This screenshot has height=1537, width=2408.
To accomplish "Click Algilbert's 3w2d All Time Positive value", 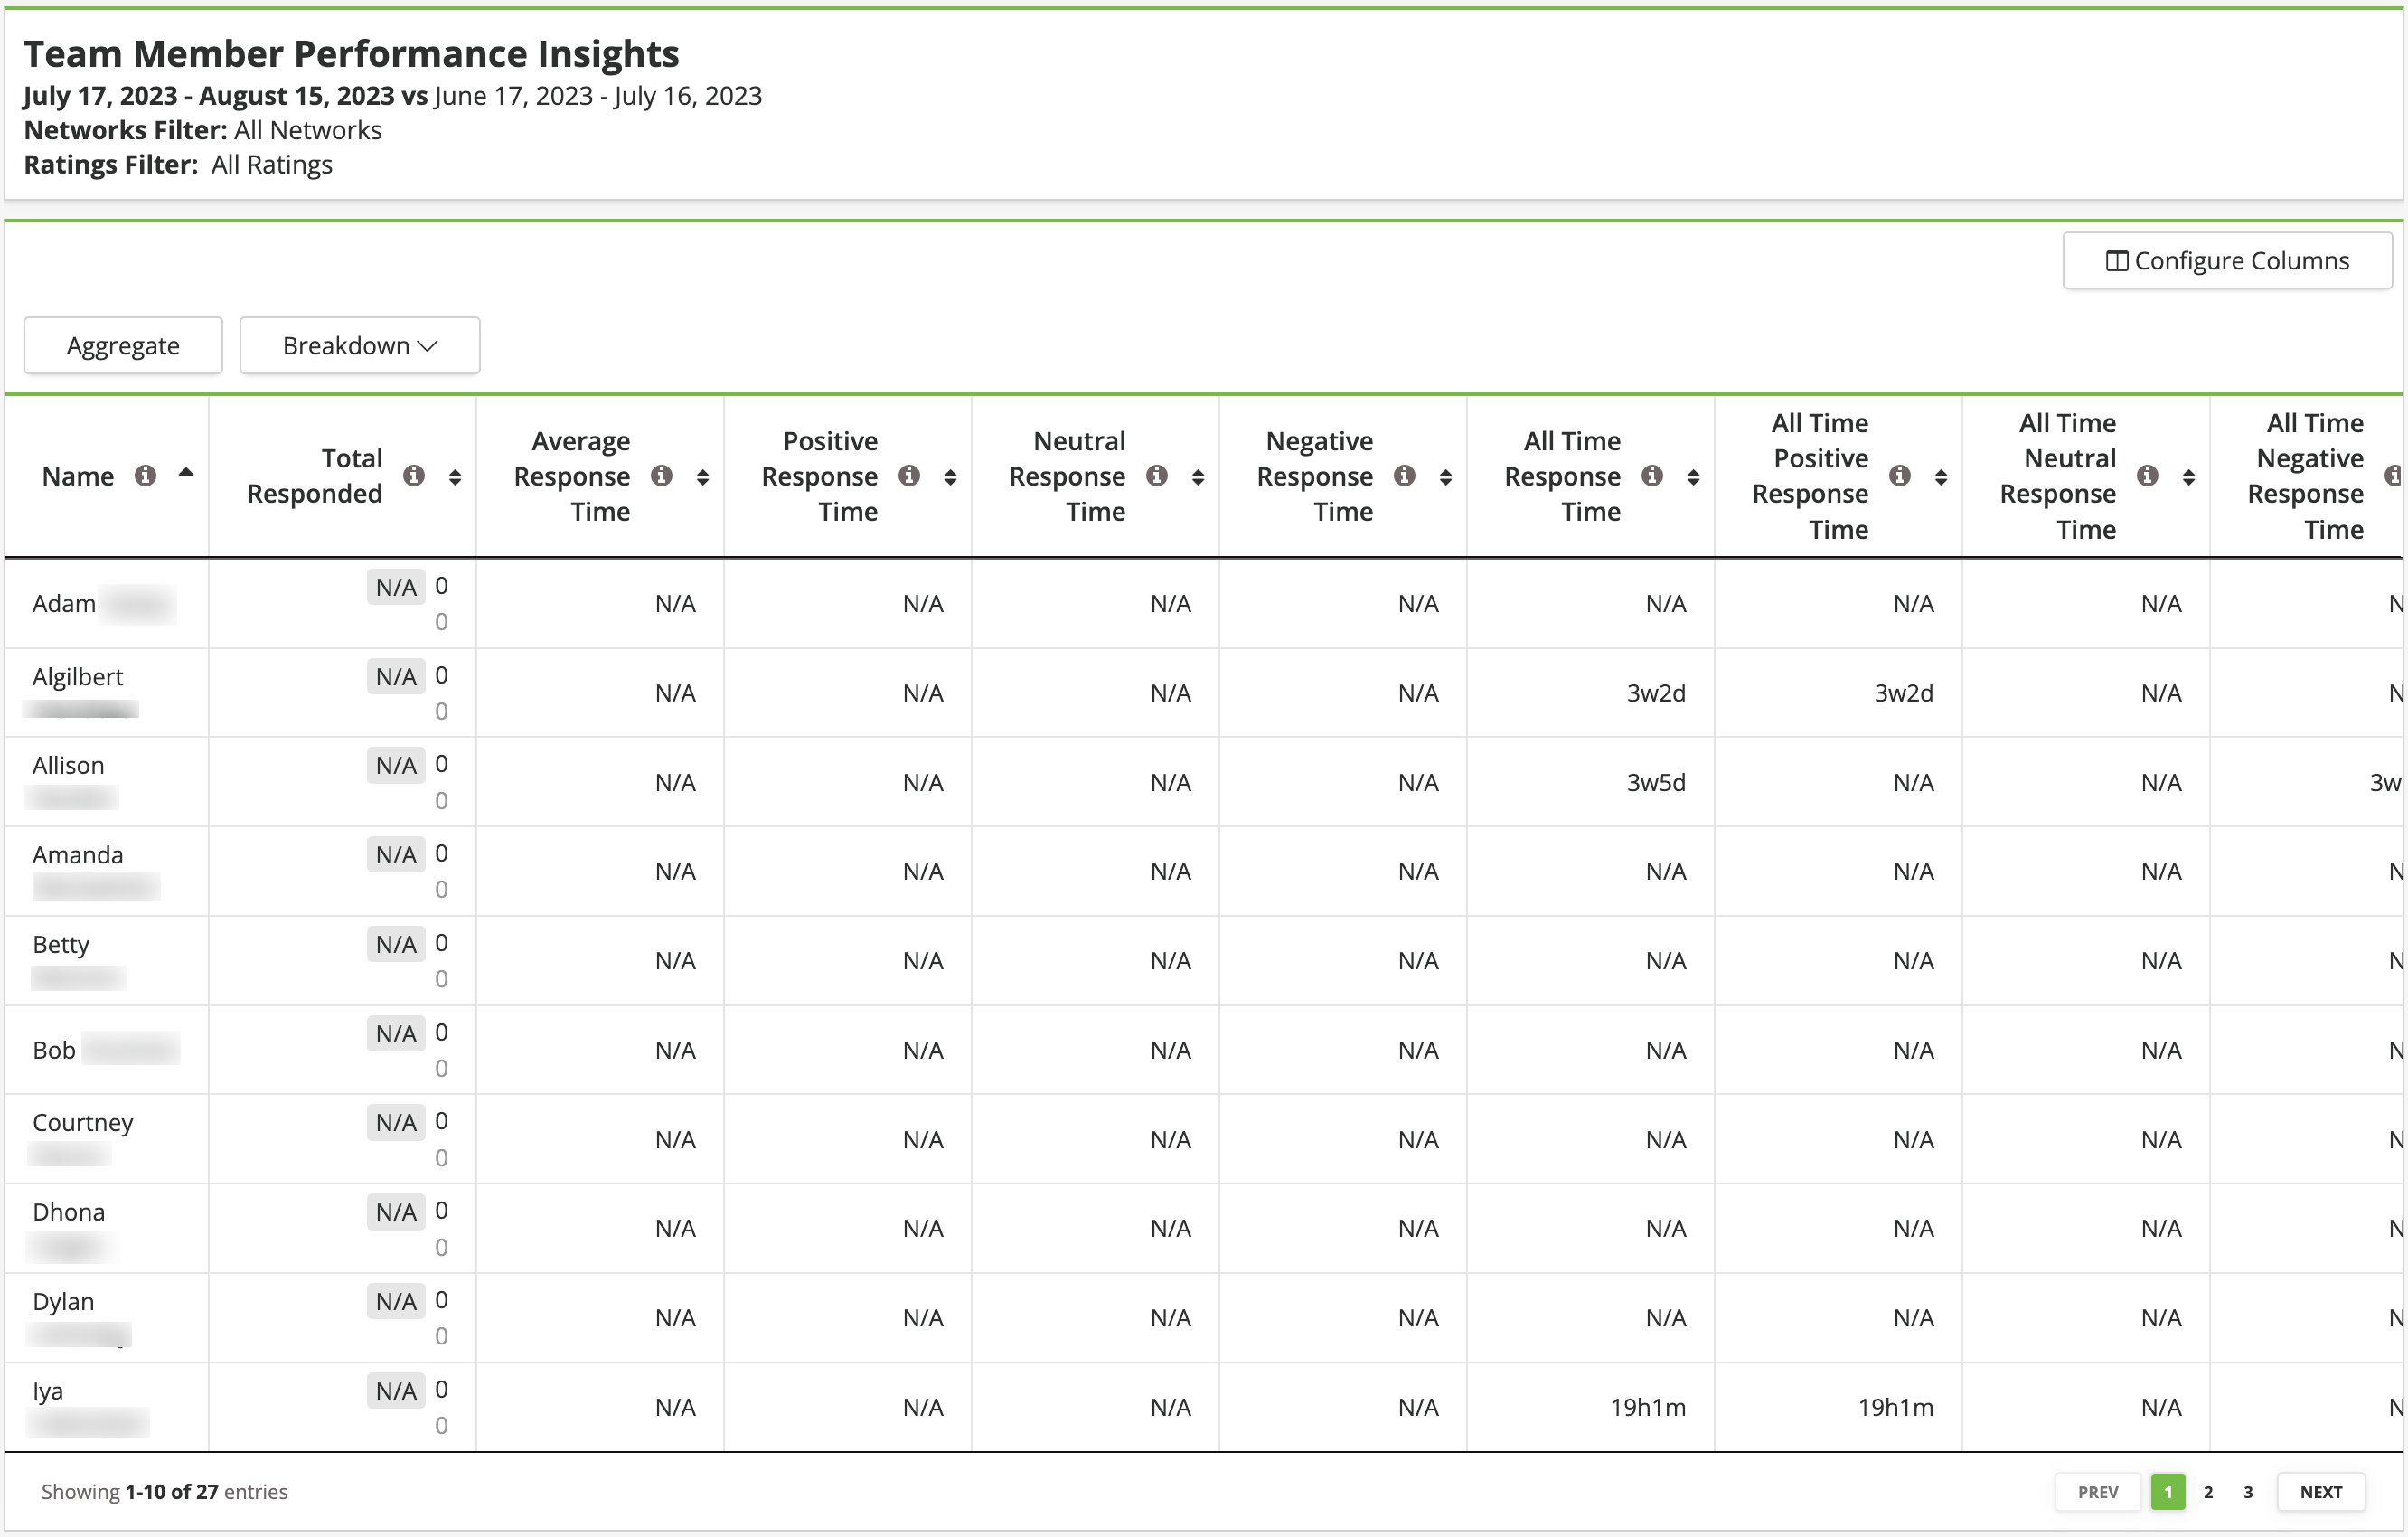I will 1904,693.
